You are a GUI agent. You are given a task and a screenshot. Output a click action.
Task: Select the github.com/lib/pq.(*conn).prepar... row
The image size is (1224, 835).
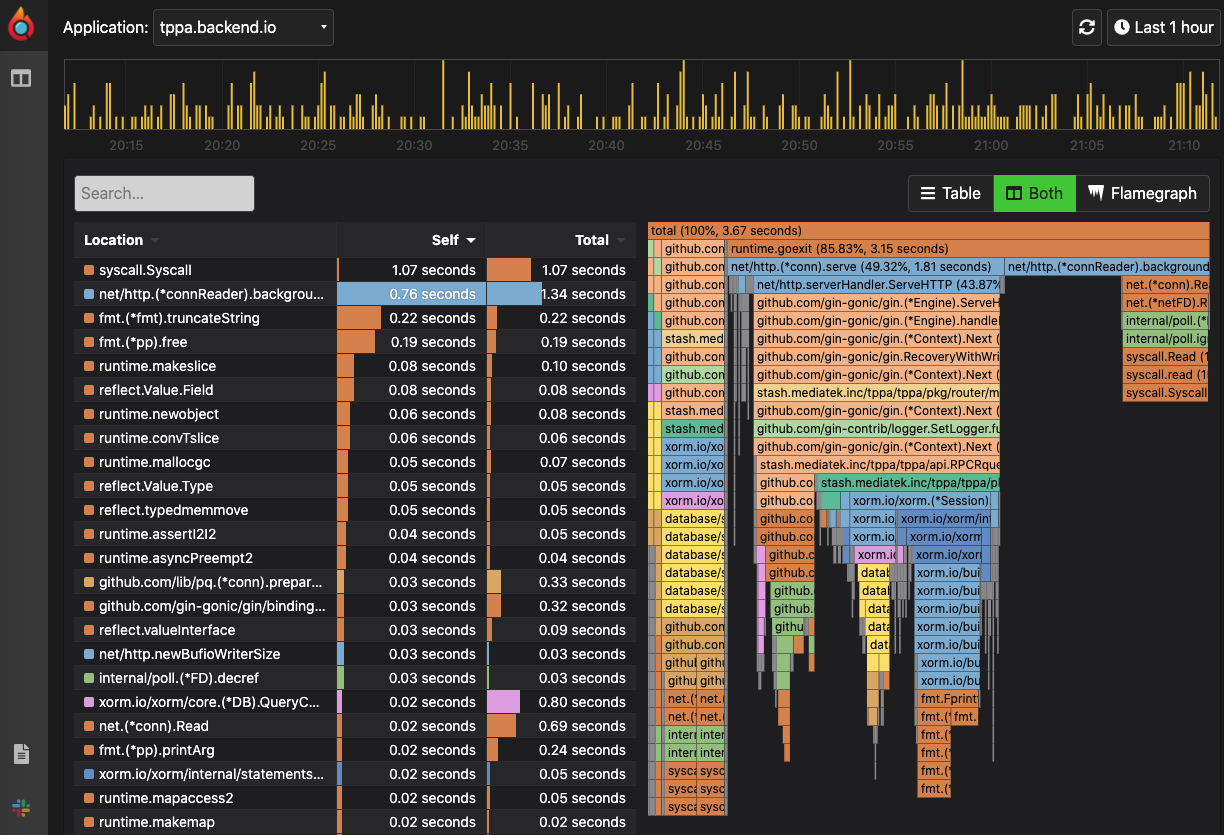pyautogui.click(x=355, y=582)
